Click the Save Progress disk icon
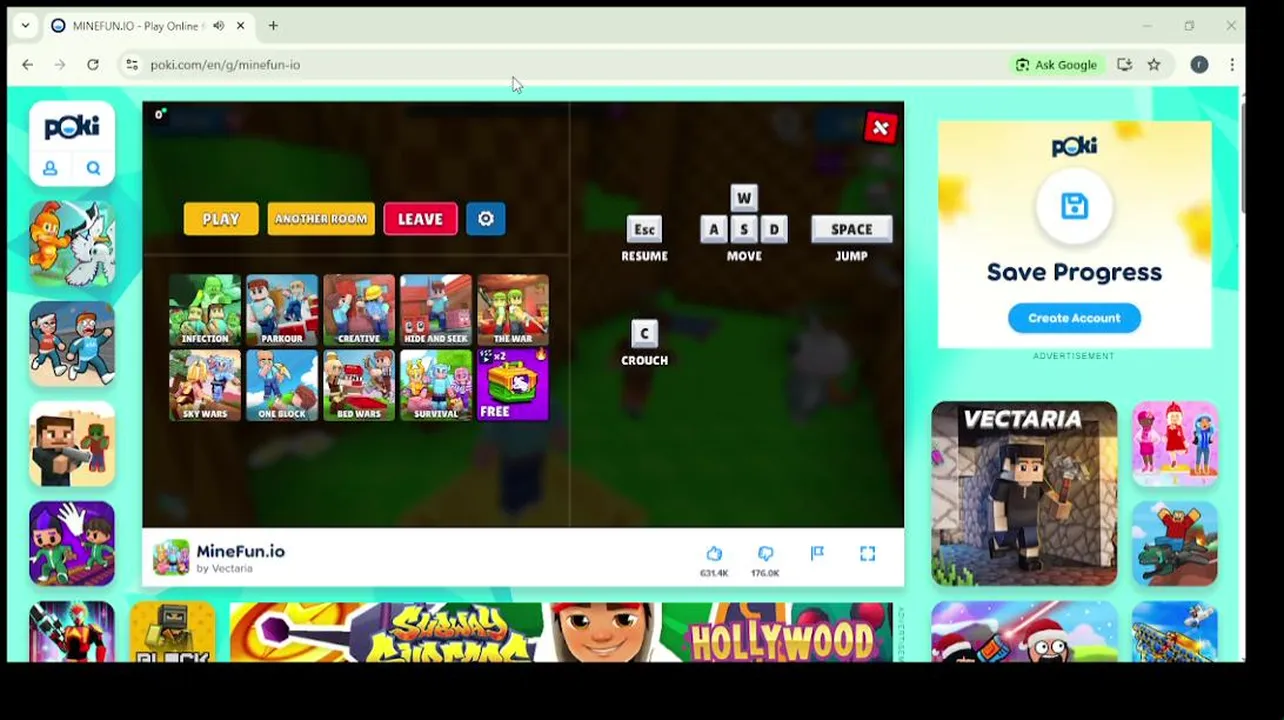Image resolution: width=1284 pixels, height=720 pixels. [x=1074, y=207]
